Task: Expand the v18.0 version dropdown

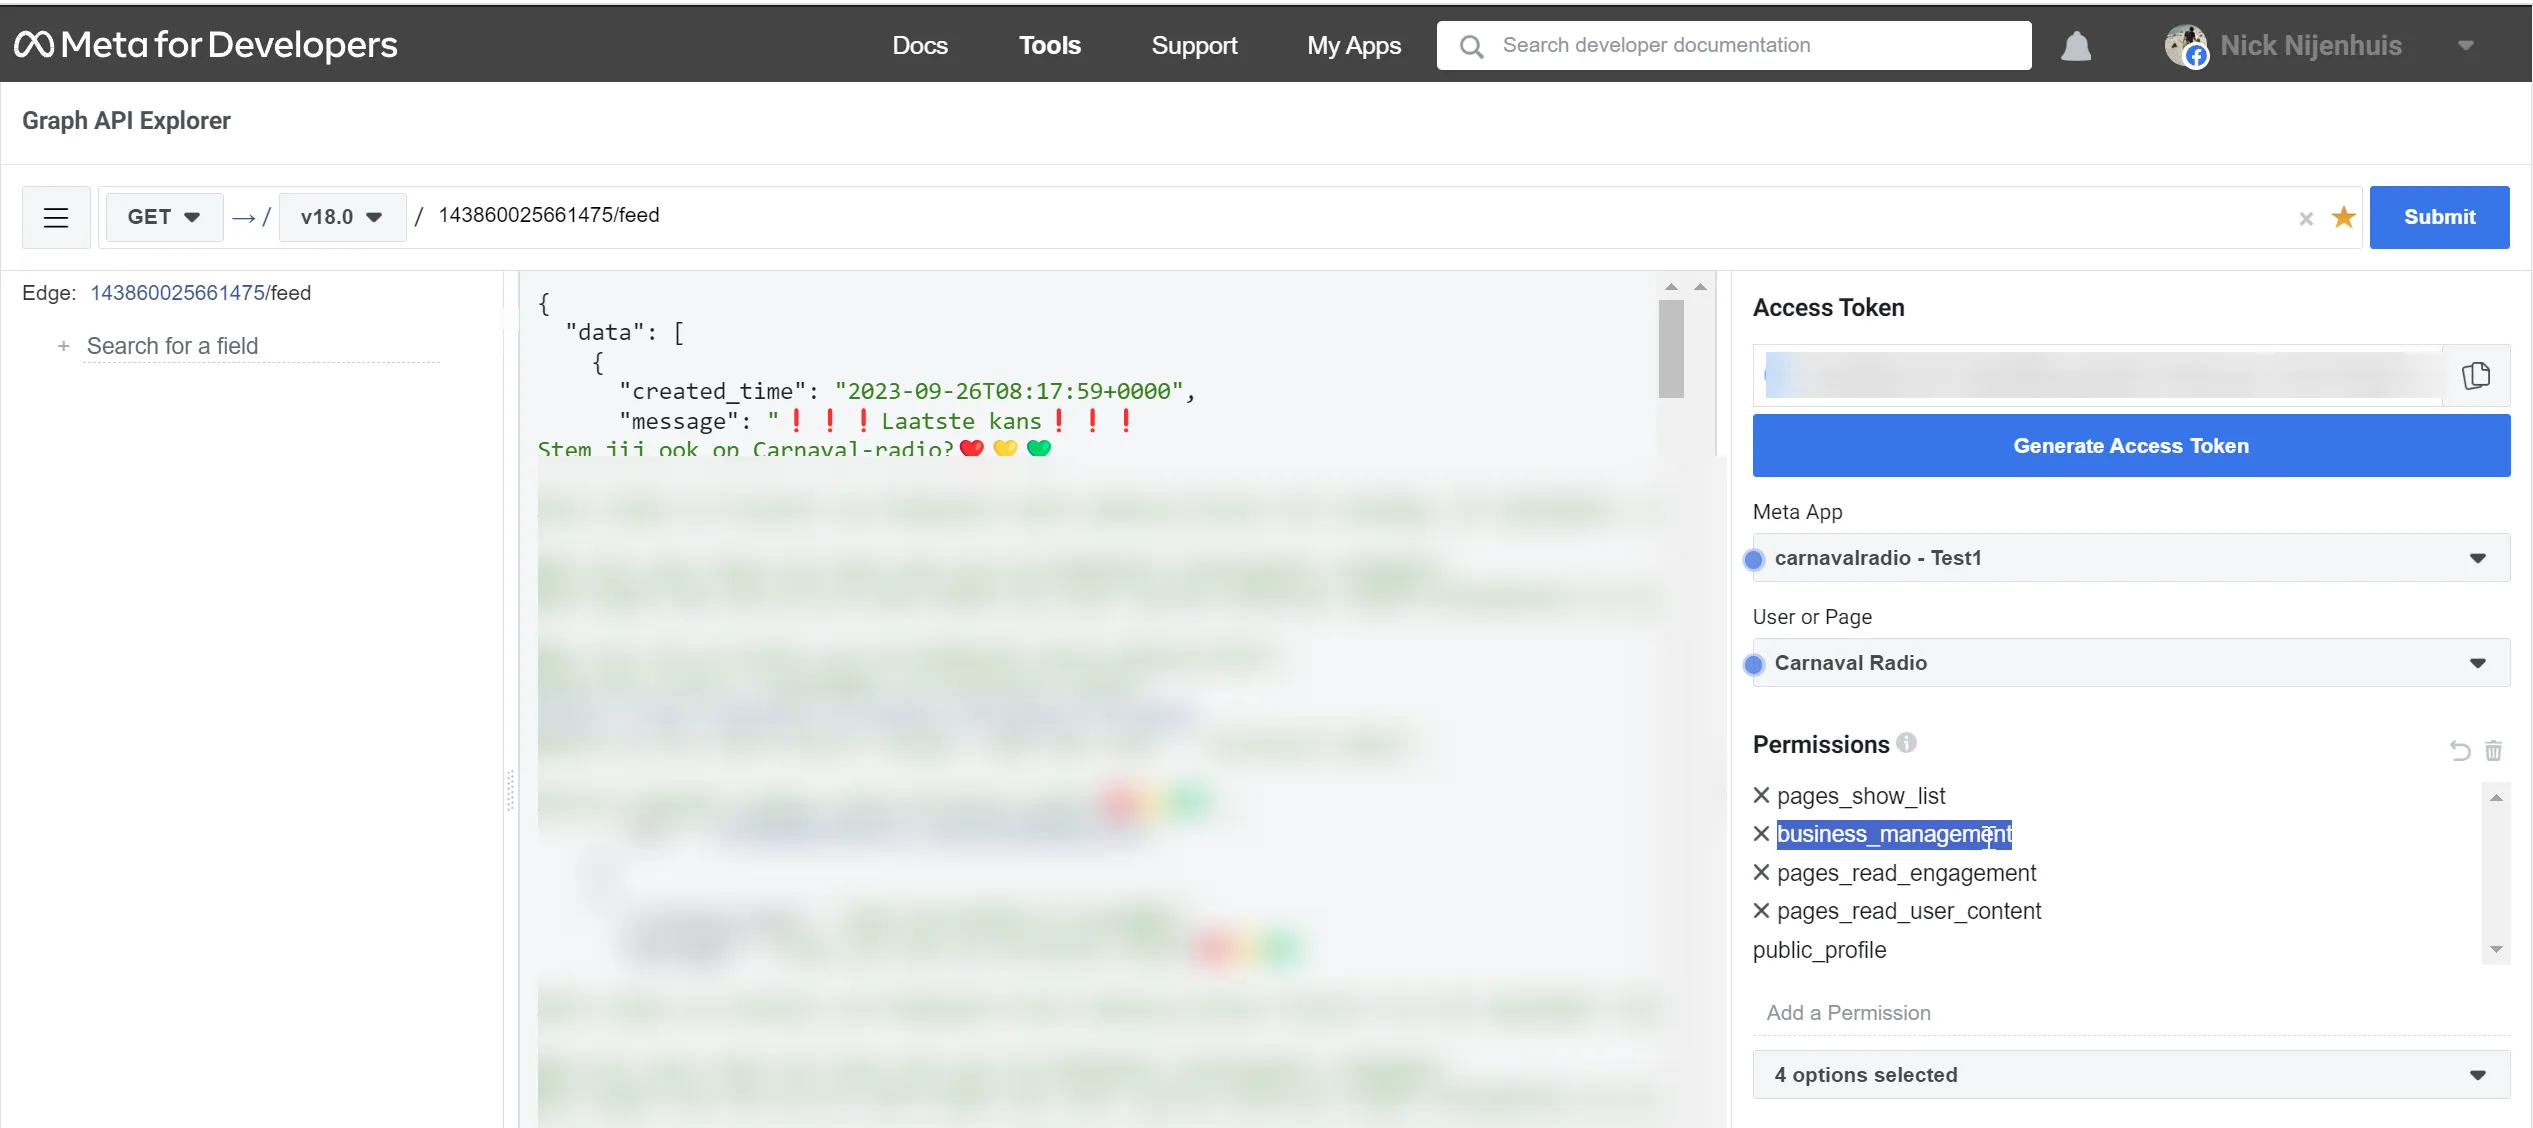Action: (x=341, y=217)
